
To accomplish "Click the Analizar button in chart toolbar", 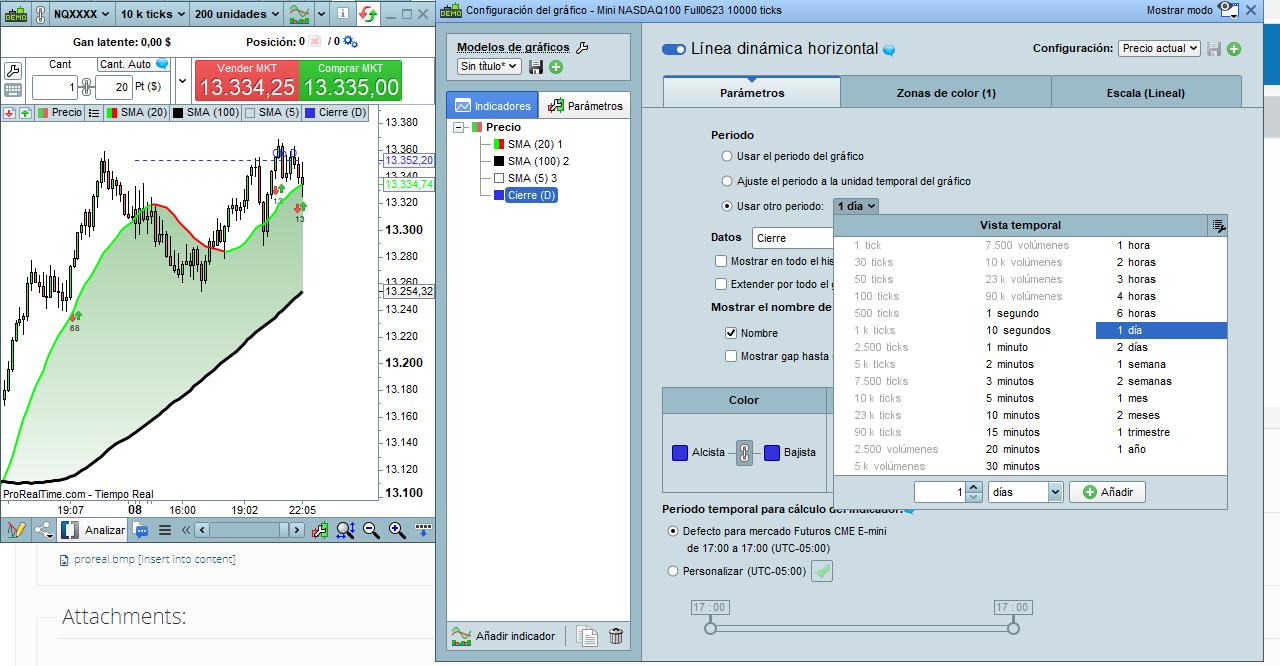I will pos(94,530).
